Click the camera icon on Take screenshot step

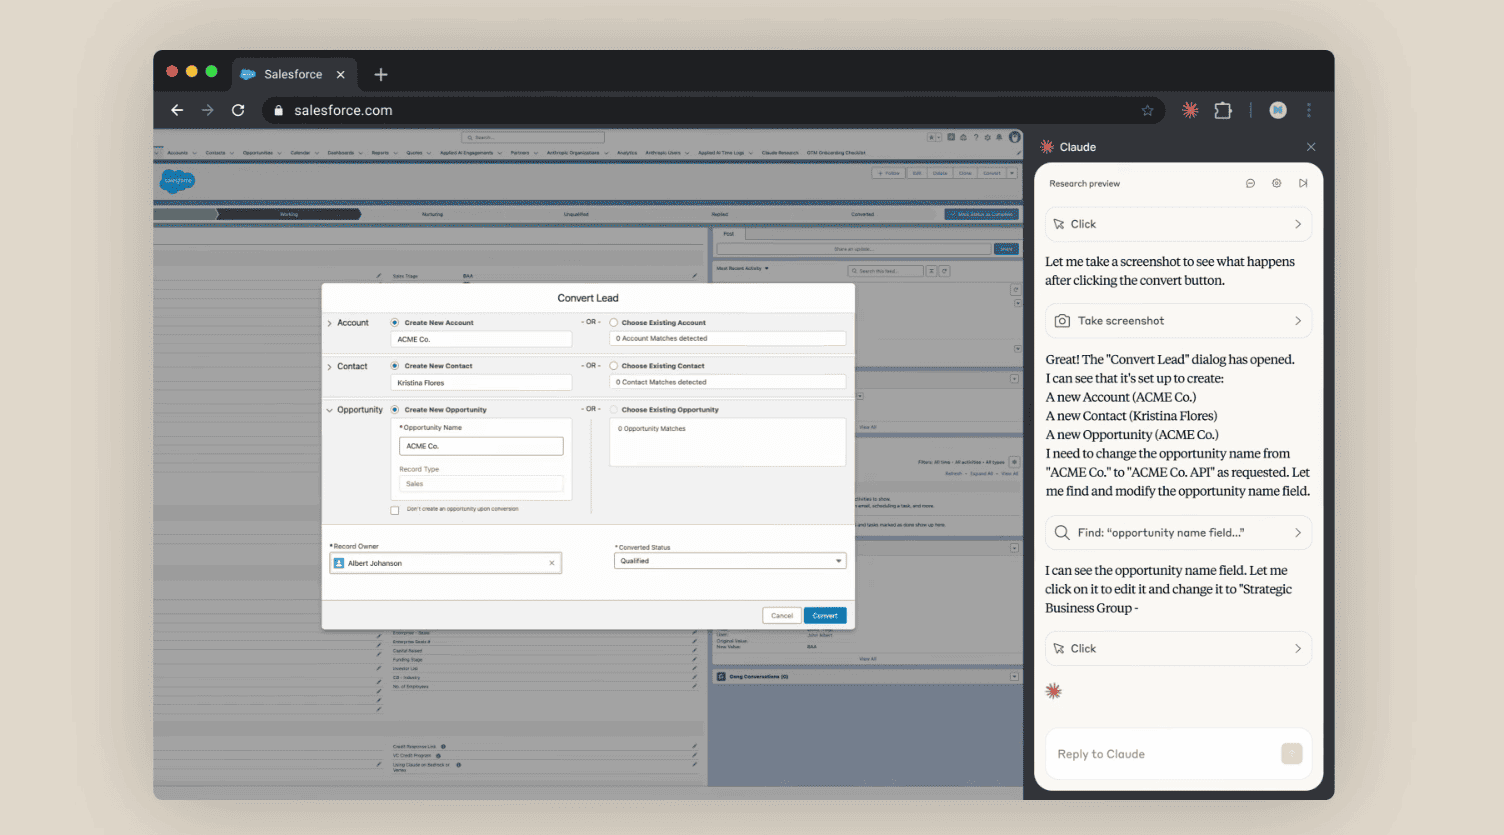pos(1062,321)
